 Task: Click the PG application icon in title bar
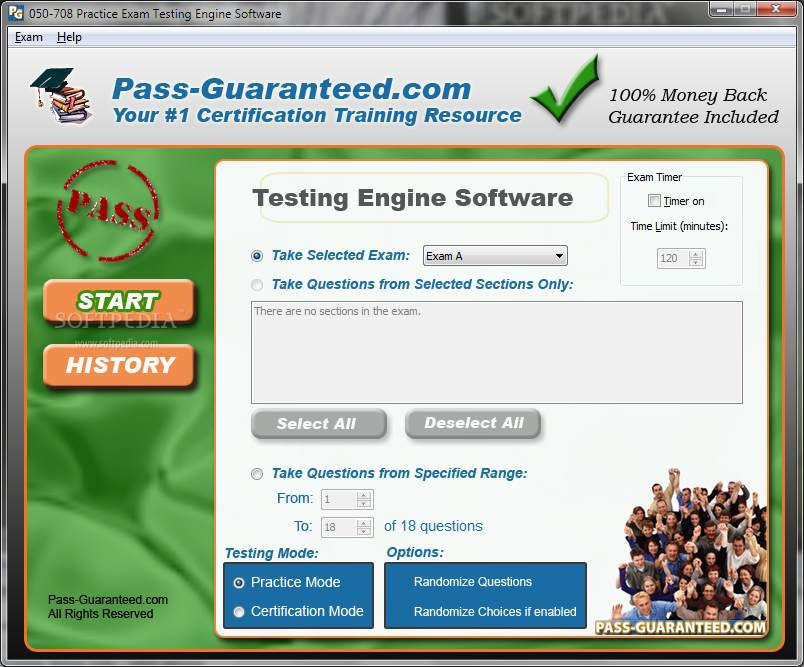[x=16, y=13]
